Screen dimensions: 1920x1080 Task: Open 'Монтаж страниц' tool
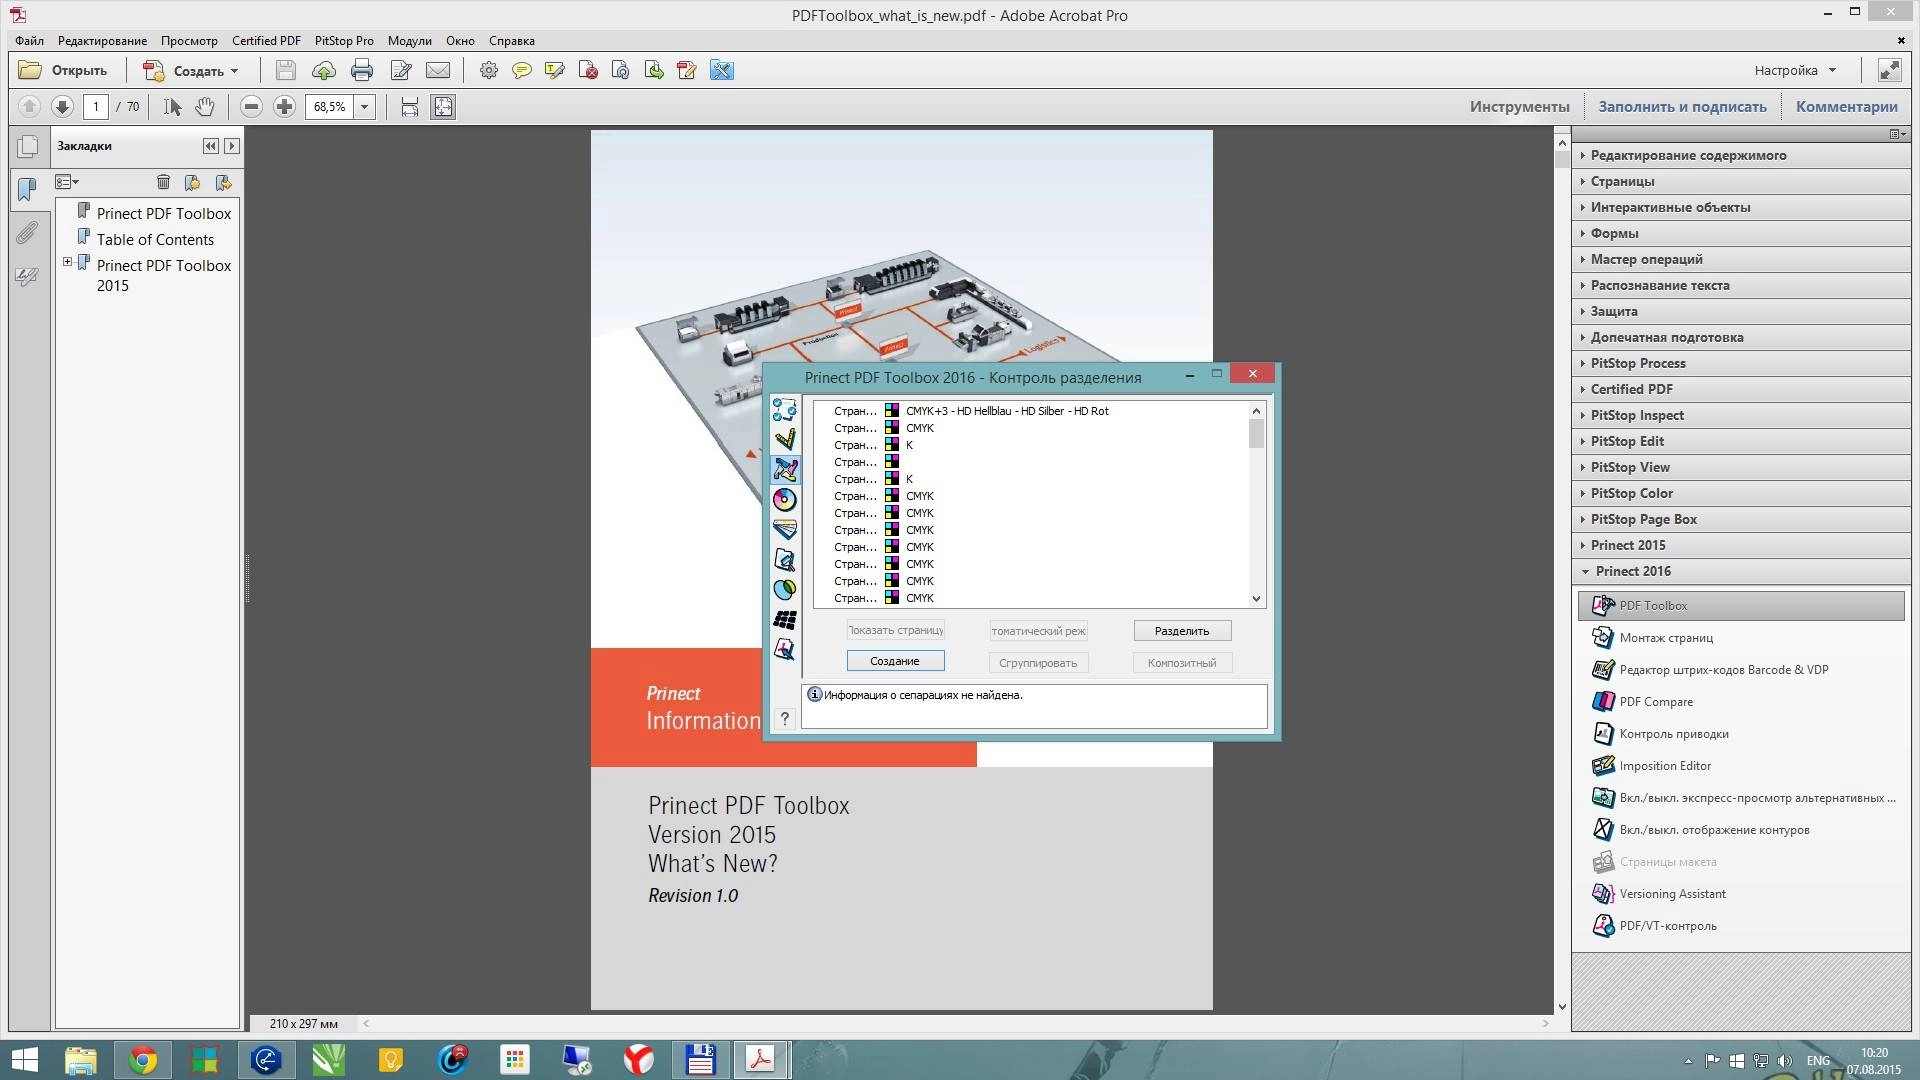(1652, 637)
